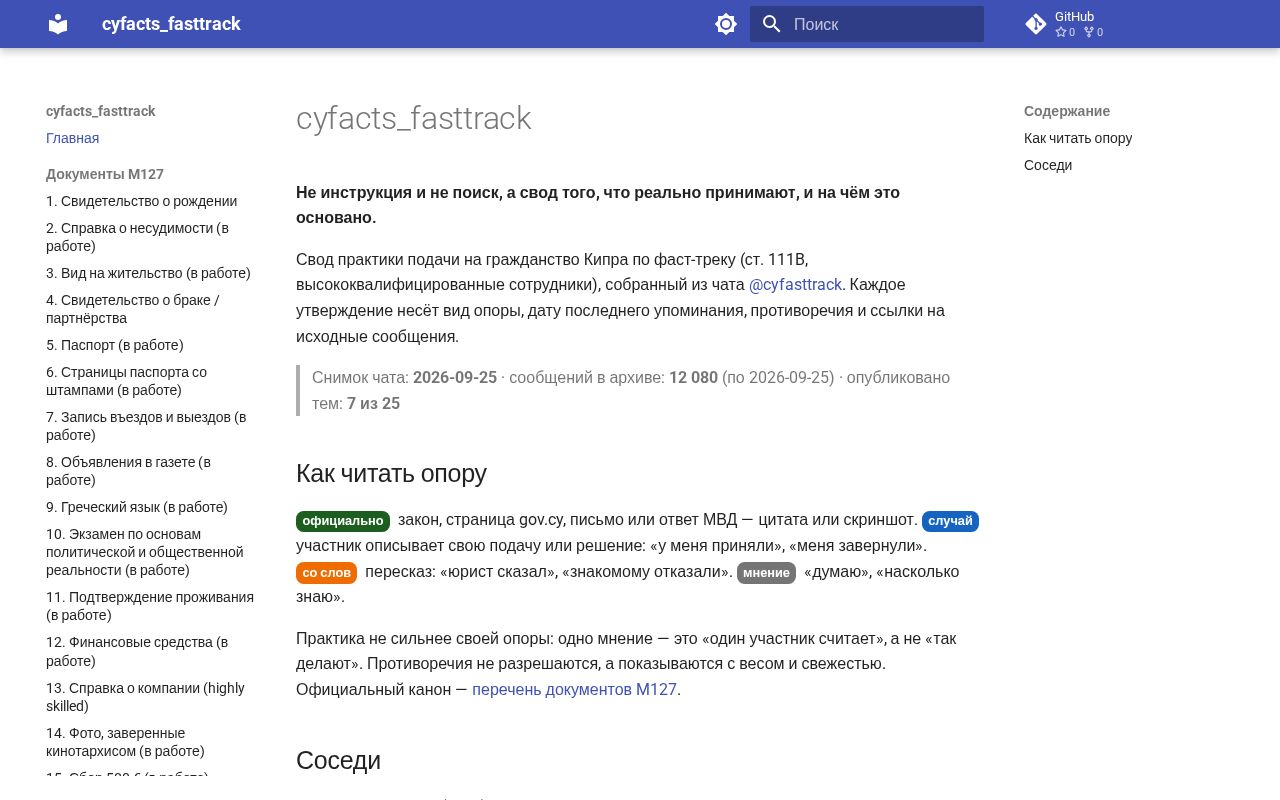
Task: Click the search magnifier icon
Action: [771, 24]
